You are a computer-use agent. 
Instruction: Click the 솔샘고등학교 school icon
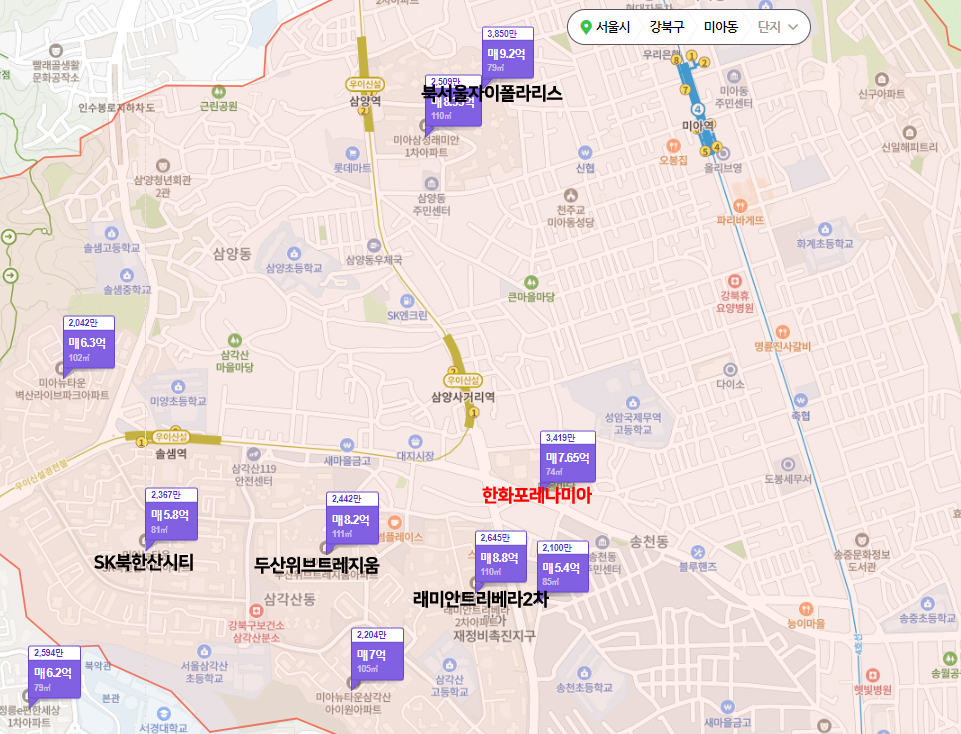coord(112,233)
